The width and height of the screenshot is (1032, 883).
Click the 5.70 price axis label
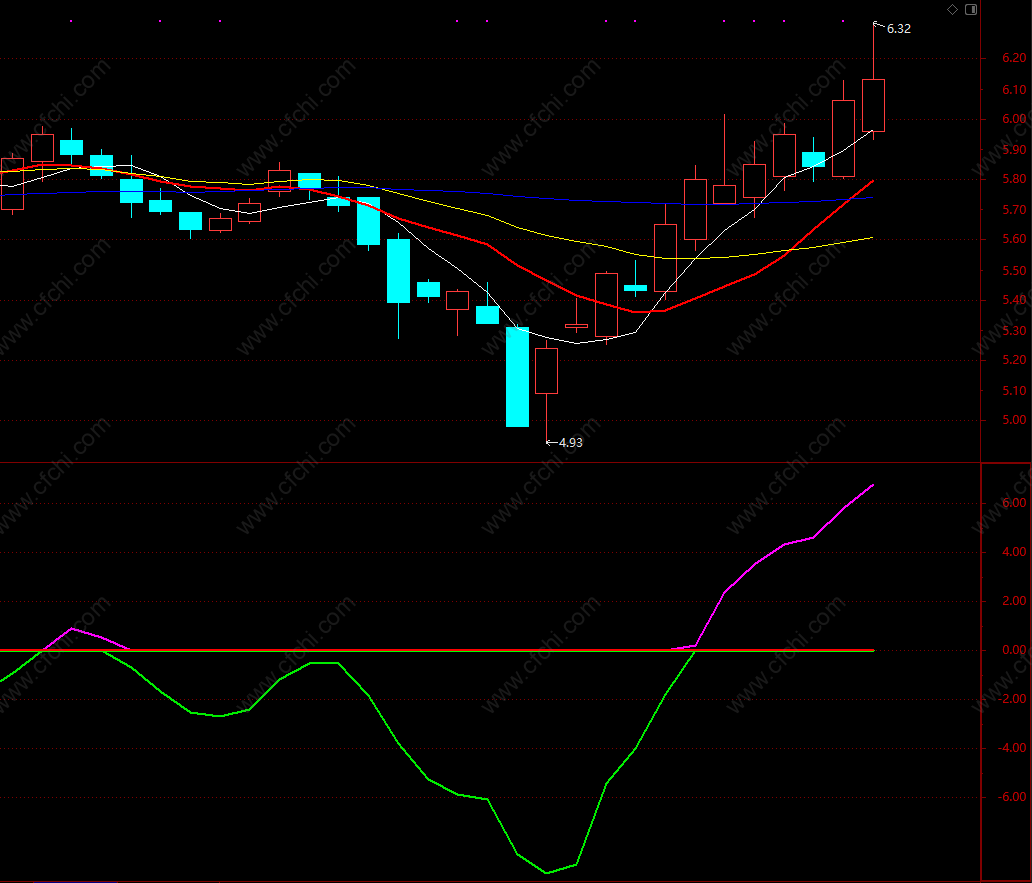click(x=1014, y=210)
